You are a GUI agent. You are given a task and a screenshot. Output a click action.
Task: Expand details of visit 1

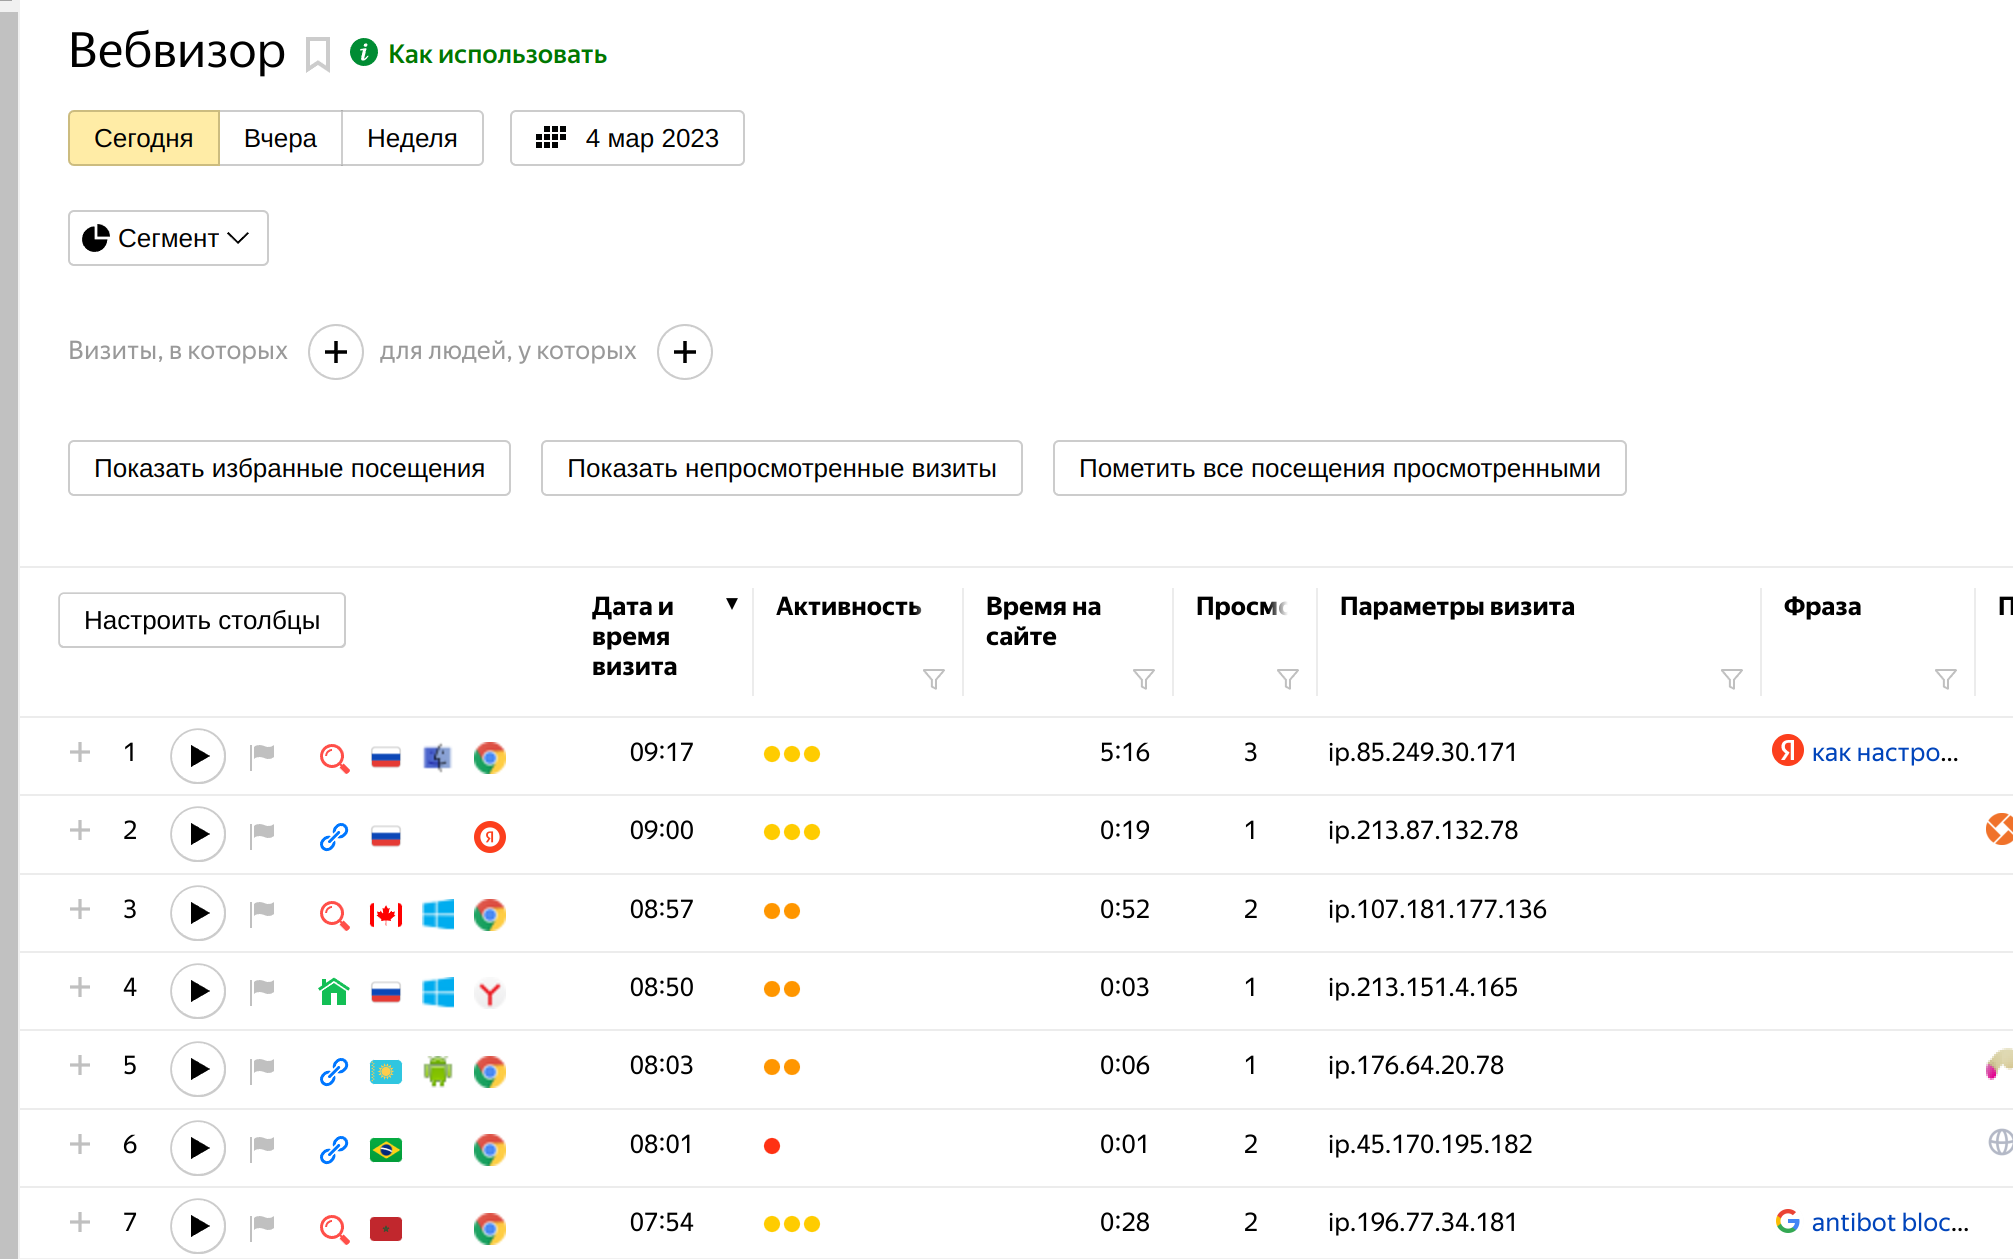[80, 752]
